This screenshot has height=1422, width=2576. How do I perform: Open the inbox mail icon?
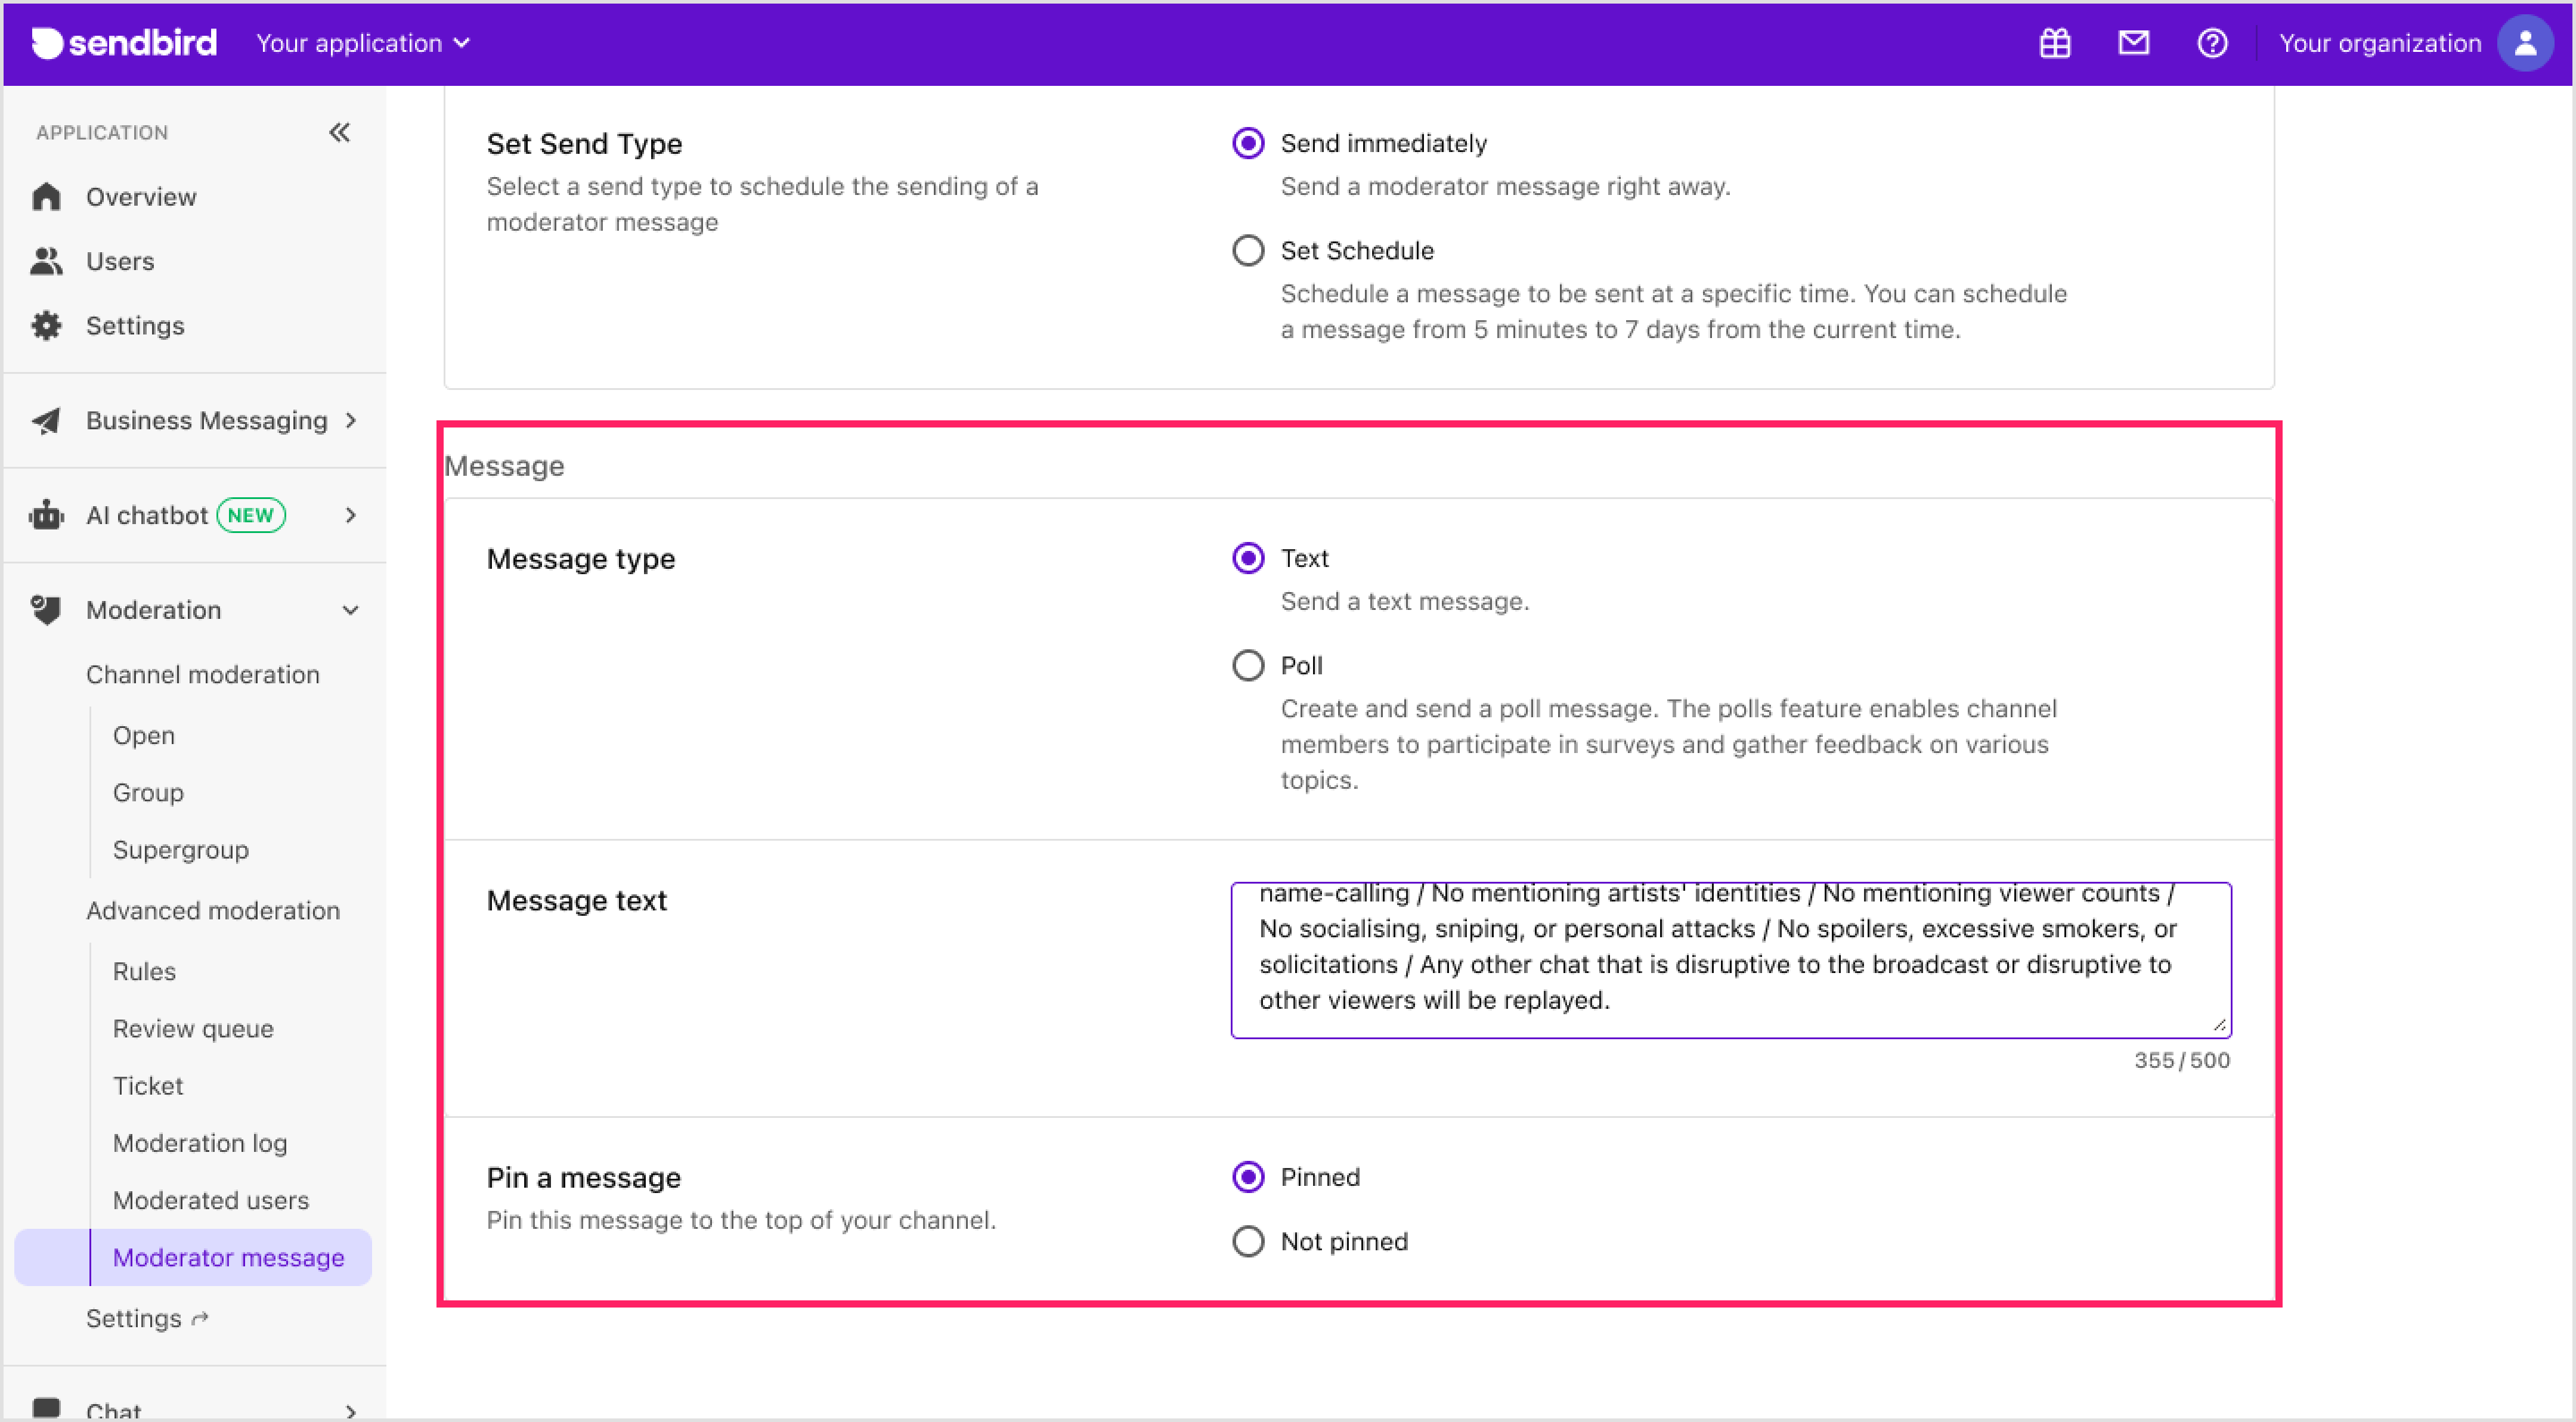point(2133,43)
